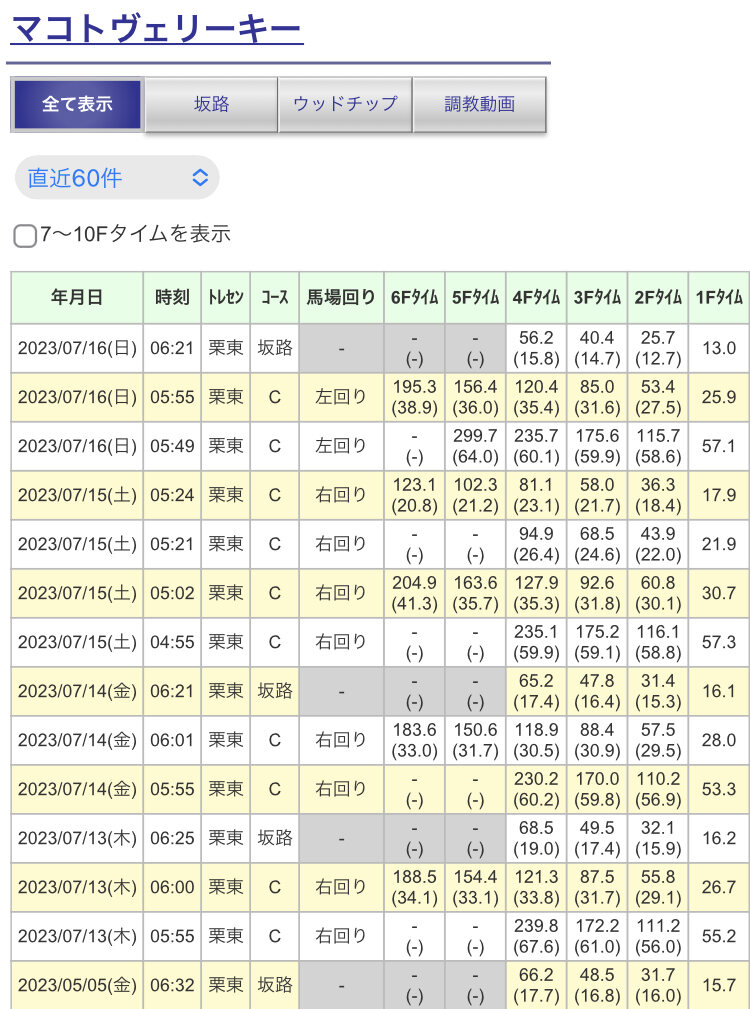Click 6F time 188.5 (34.1)
The height and width of the screenshot is (1009, 750).
click(x=415, y=887)
